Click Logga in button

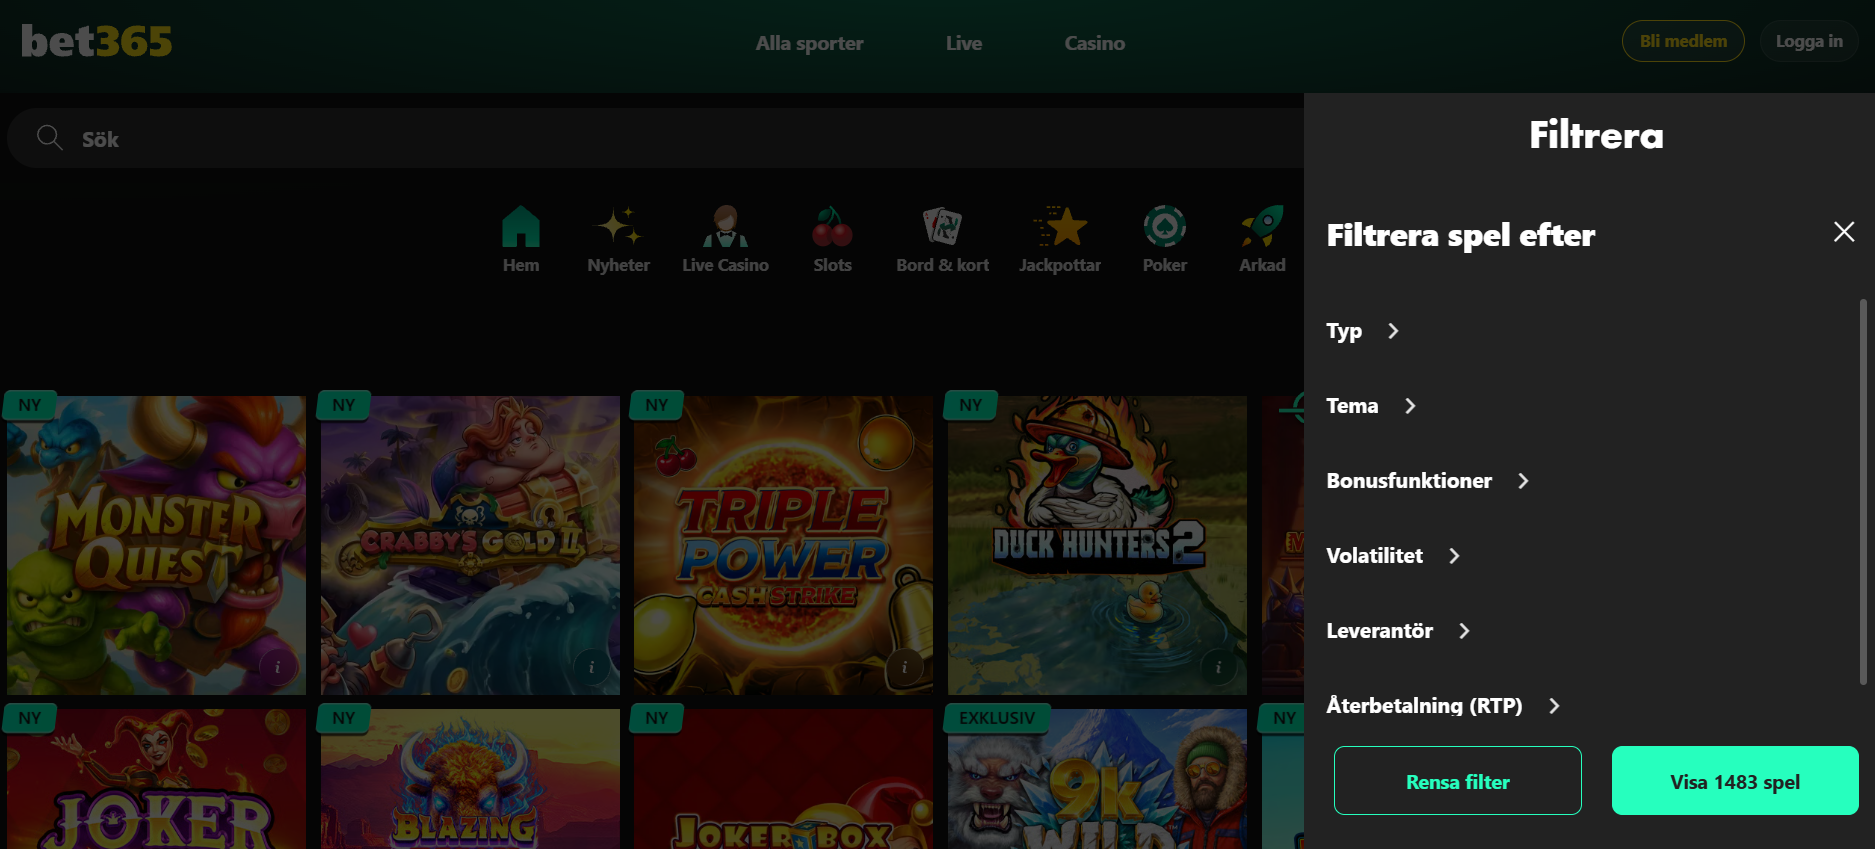(1809, 41)
